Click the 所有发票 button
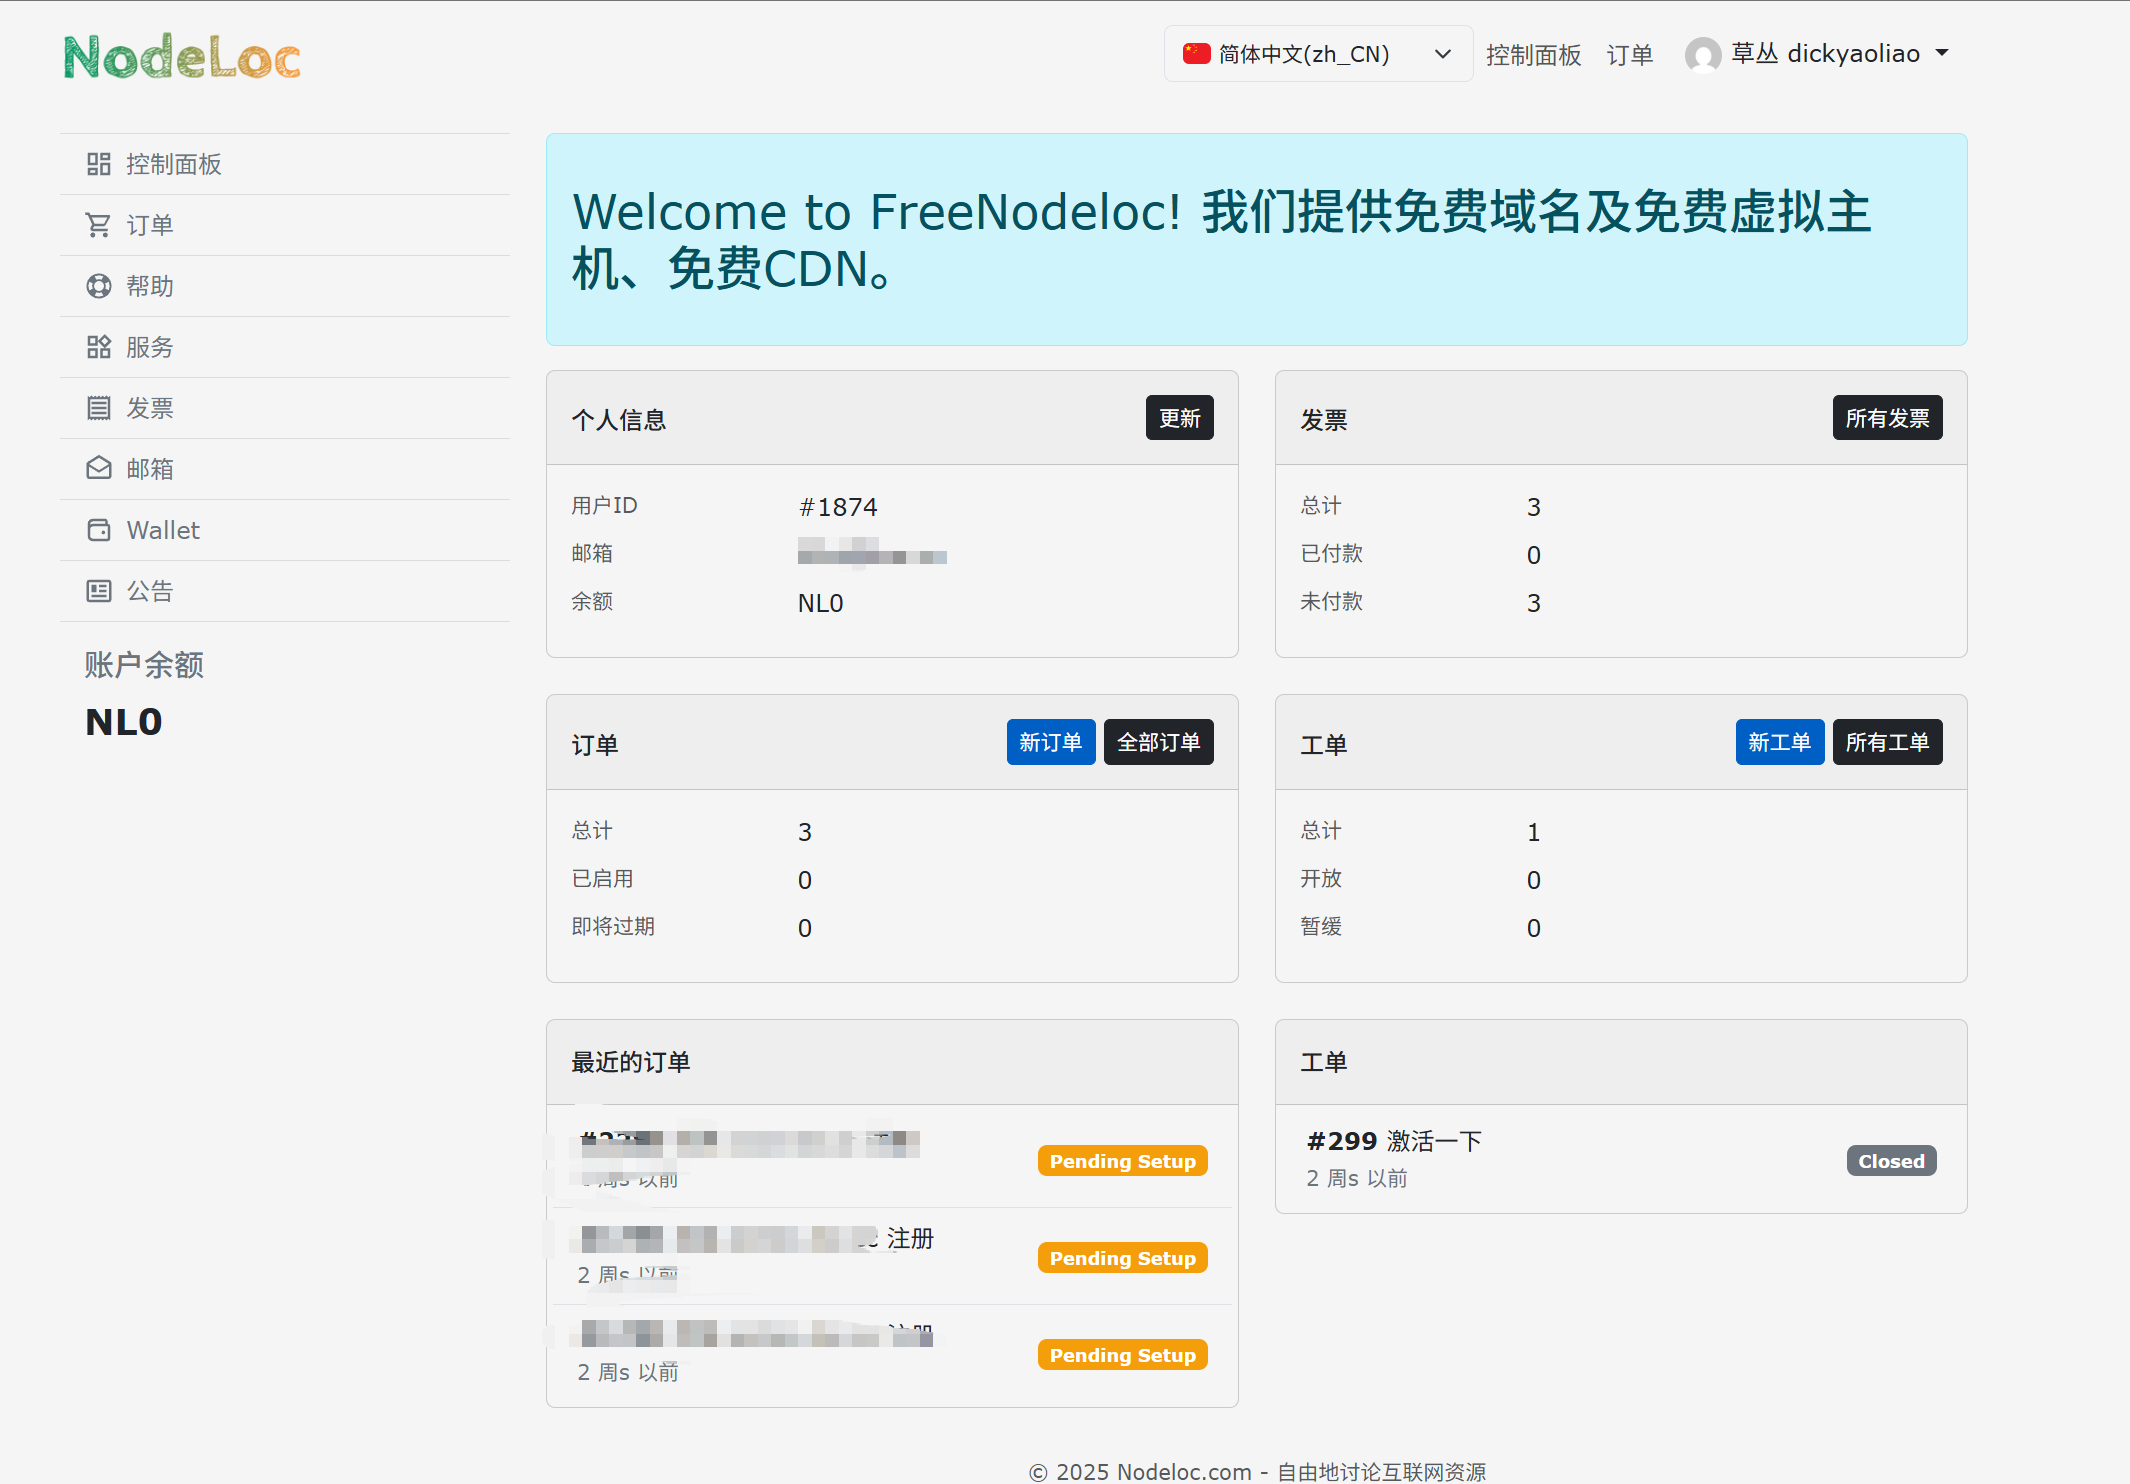Viewport: 2130px width, 1484px height. (1887, 418)
